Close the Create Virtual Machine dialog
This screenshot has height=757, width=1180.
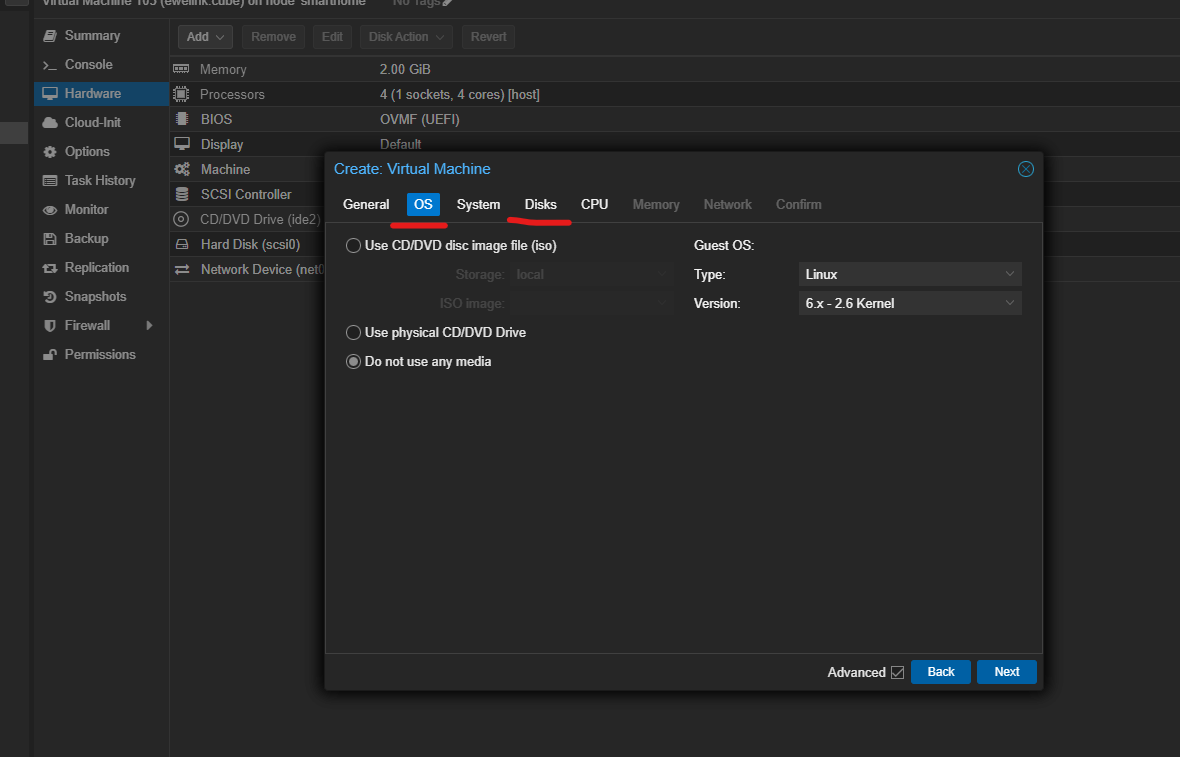[1025, 169]
